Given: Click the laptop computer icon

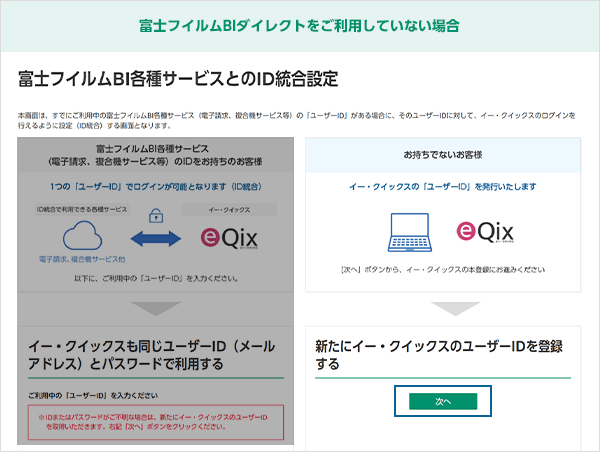Looking at the screenshot, I should coord(409,232).
